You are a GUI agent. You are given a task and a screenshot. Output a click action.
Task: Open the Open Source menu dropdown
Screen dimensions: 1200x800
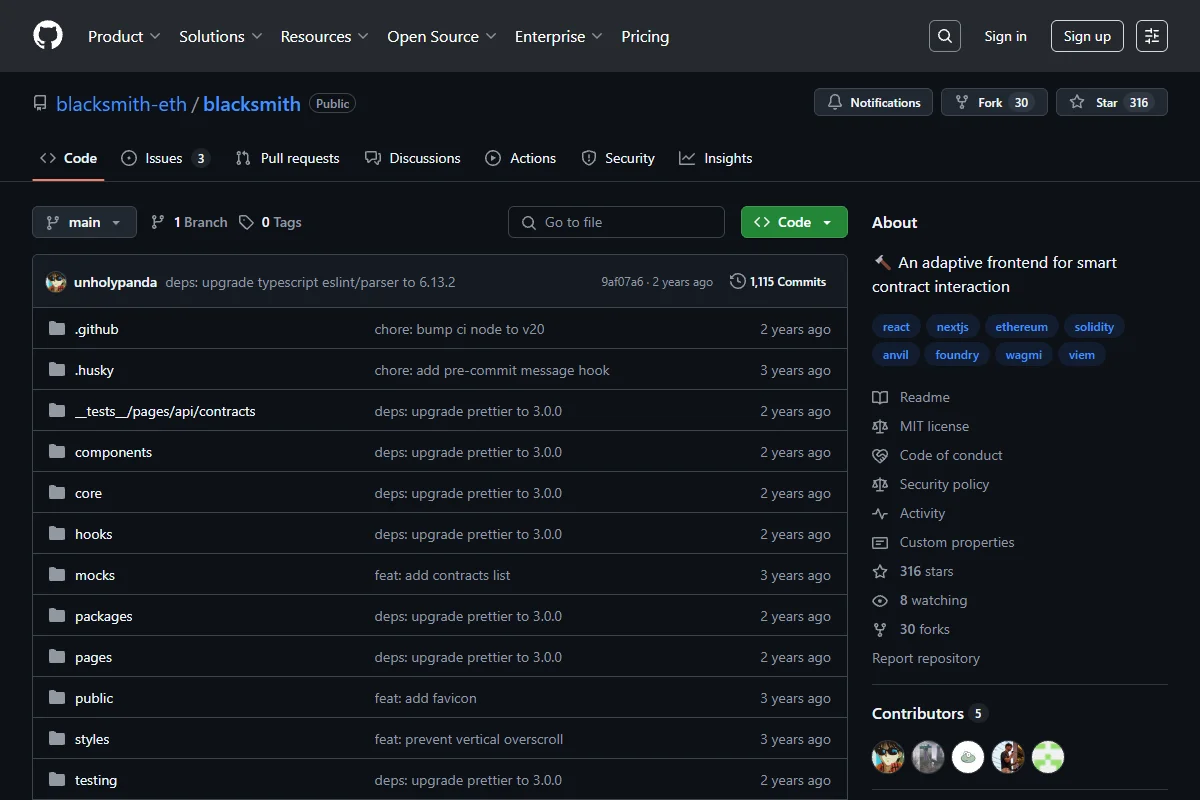[442, 36]
